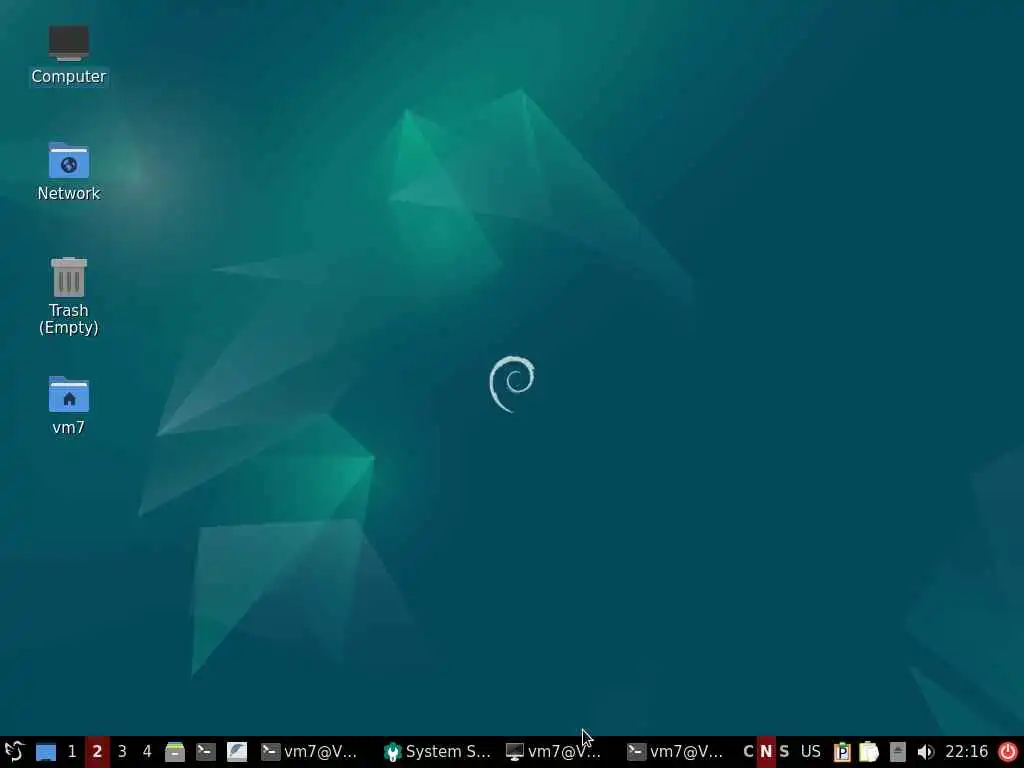Bring up the System S... window
This screenshot has height=768, width=1024.
tap(438, 752)
